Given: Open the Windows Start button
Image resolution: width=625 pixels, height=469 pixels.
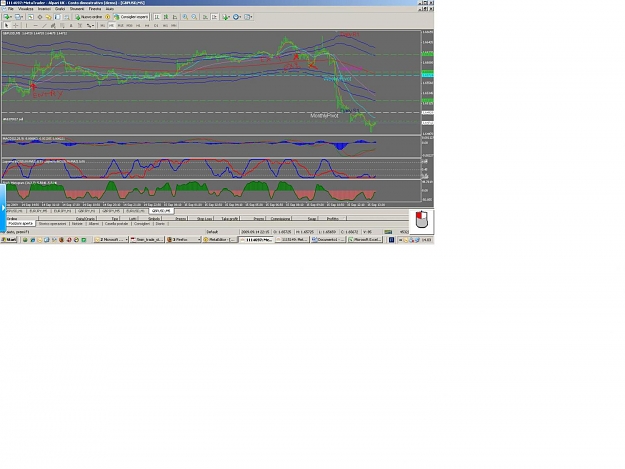Looking at the screenshot, I should [9, 239].
